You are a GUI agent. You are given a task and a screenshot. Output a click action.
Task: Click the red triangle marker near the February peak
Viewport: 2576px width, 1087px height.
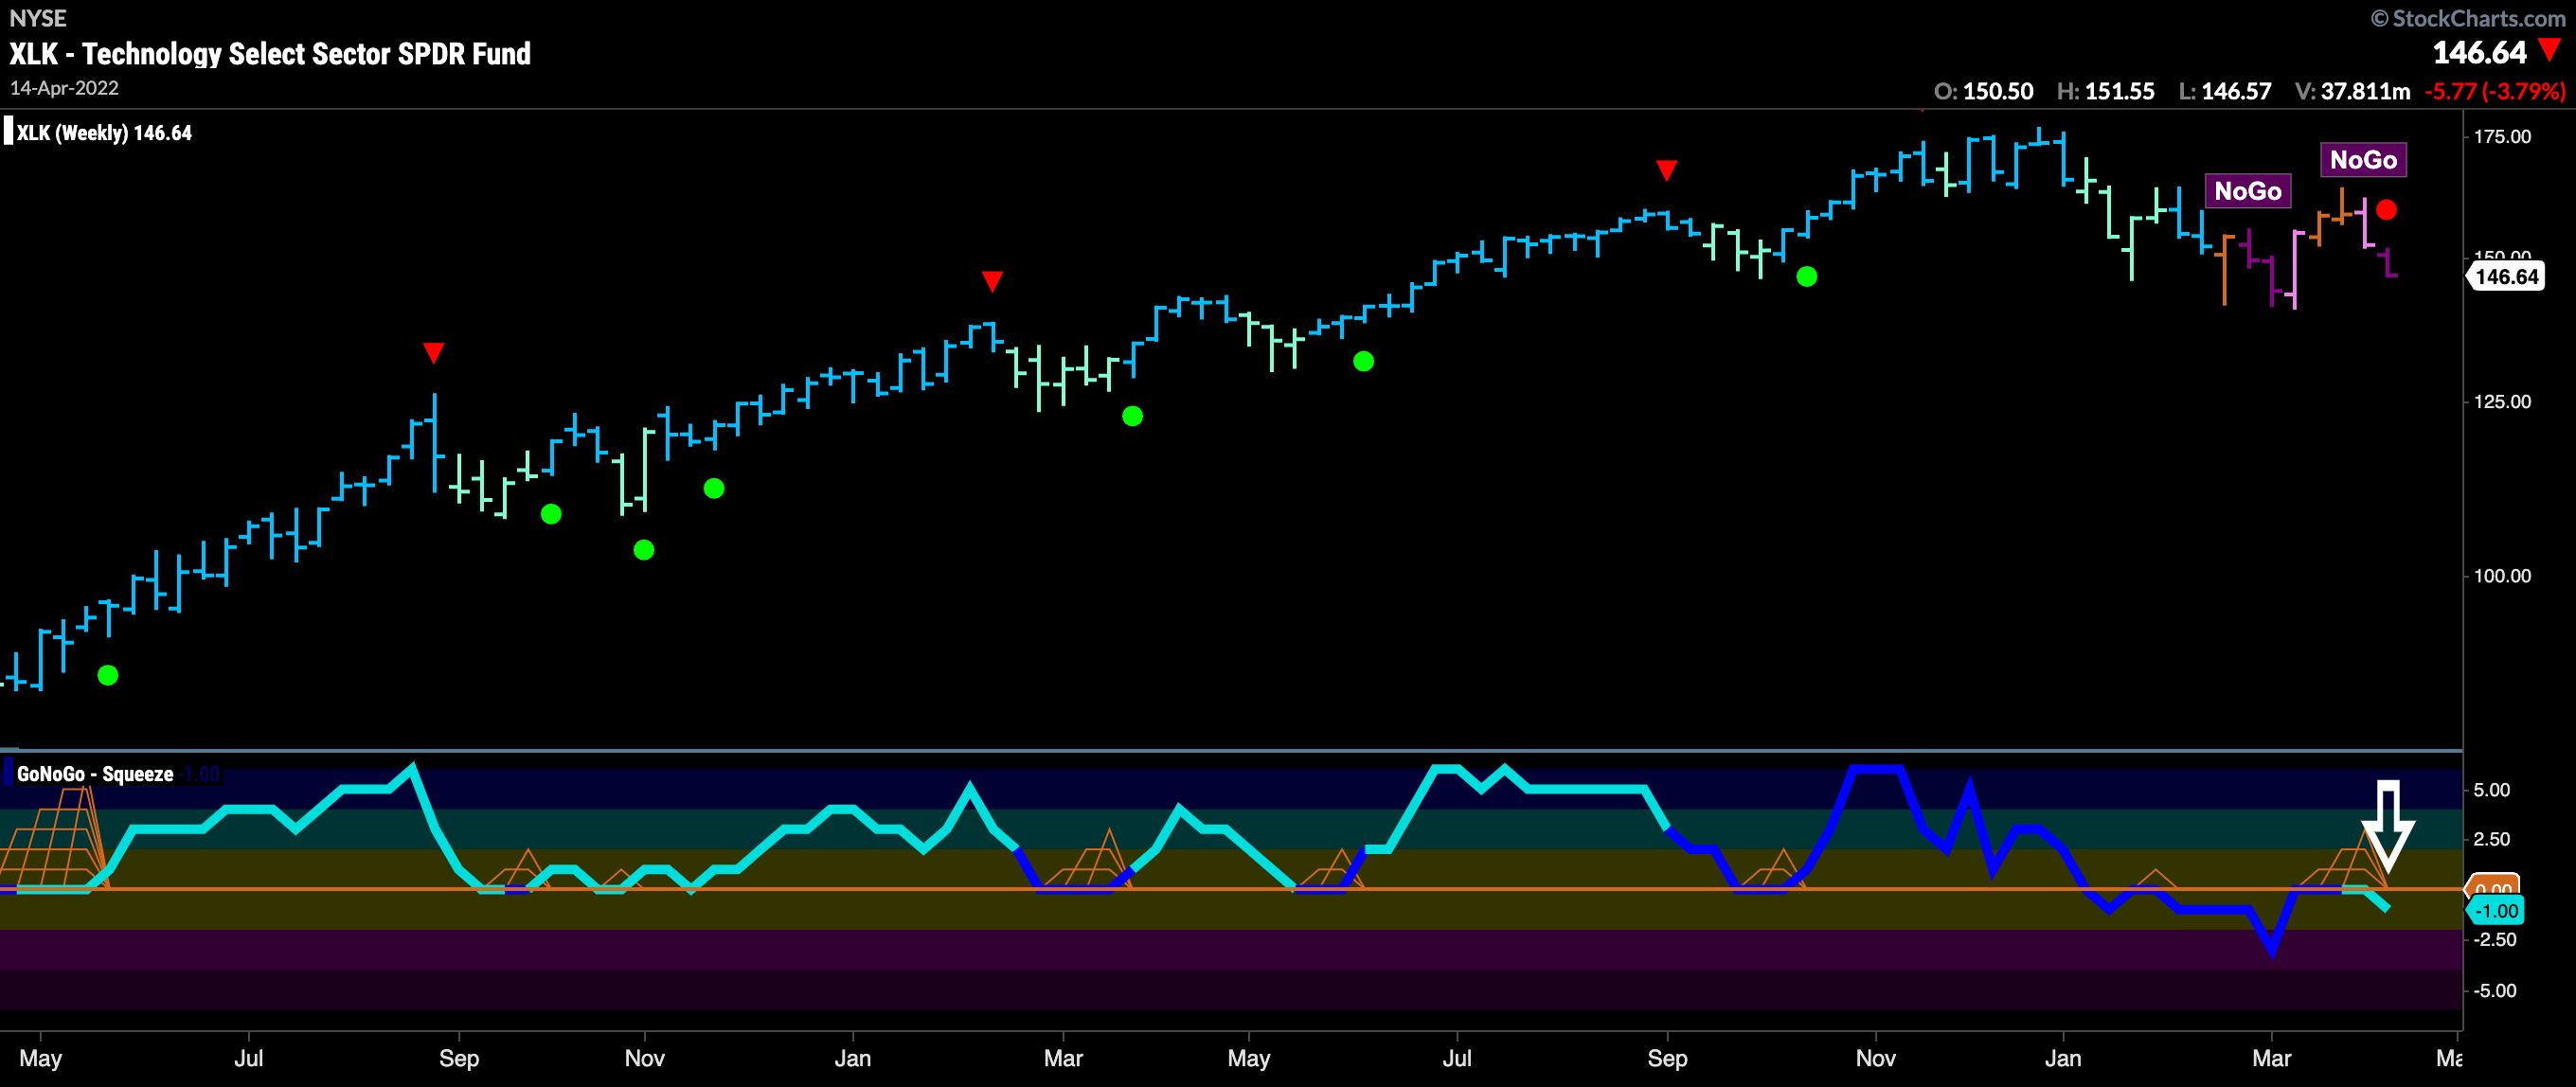pos(992,281)
